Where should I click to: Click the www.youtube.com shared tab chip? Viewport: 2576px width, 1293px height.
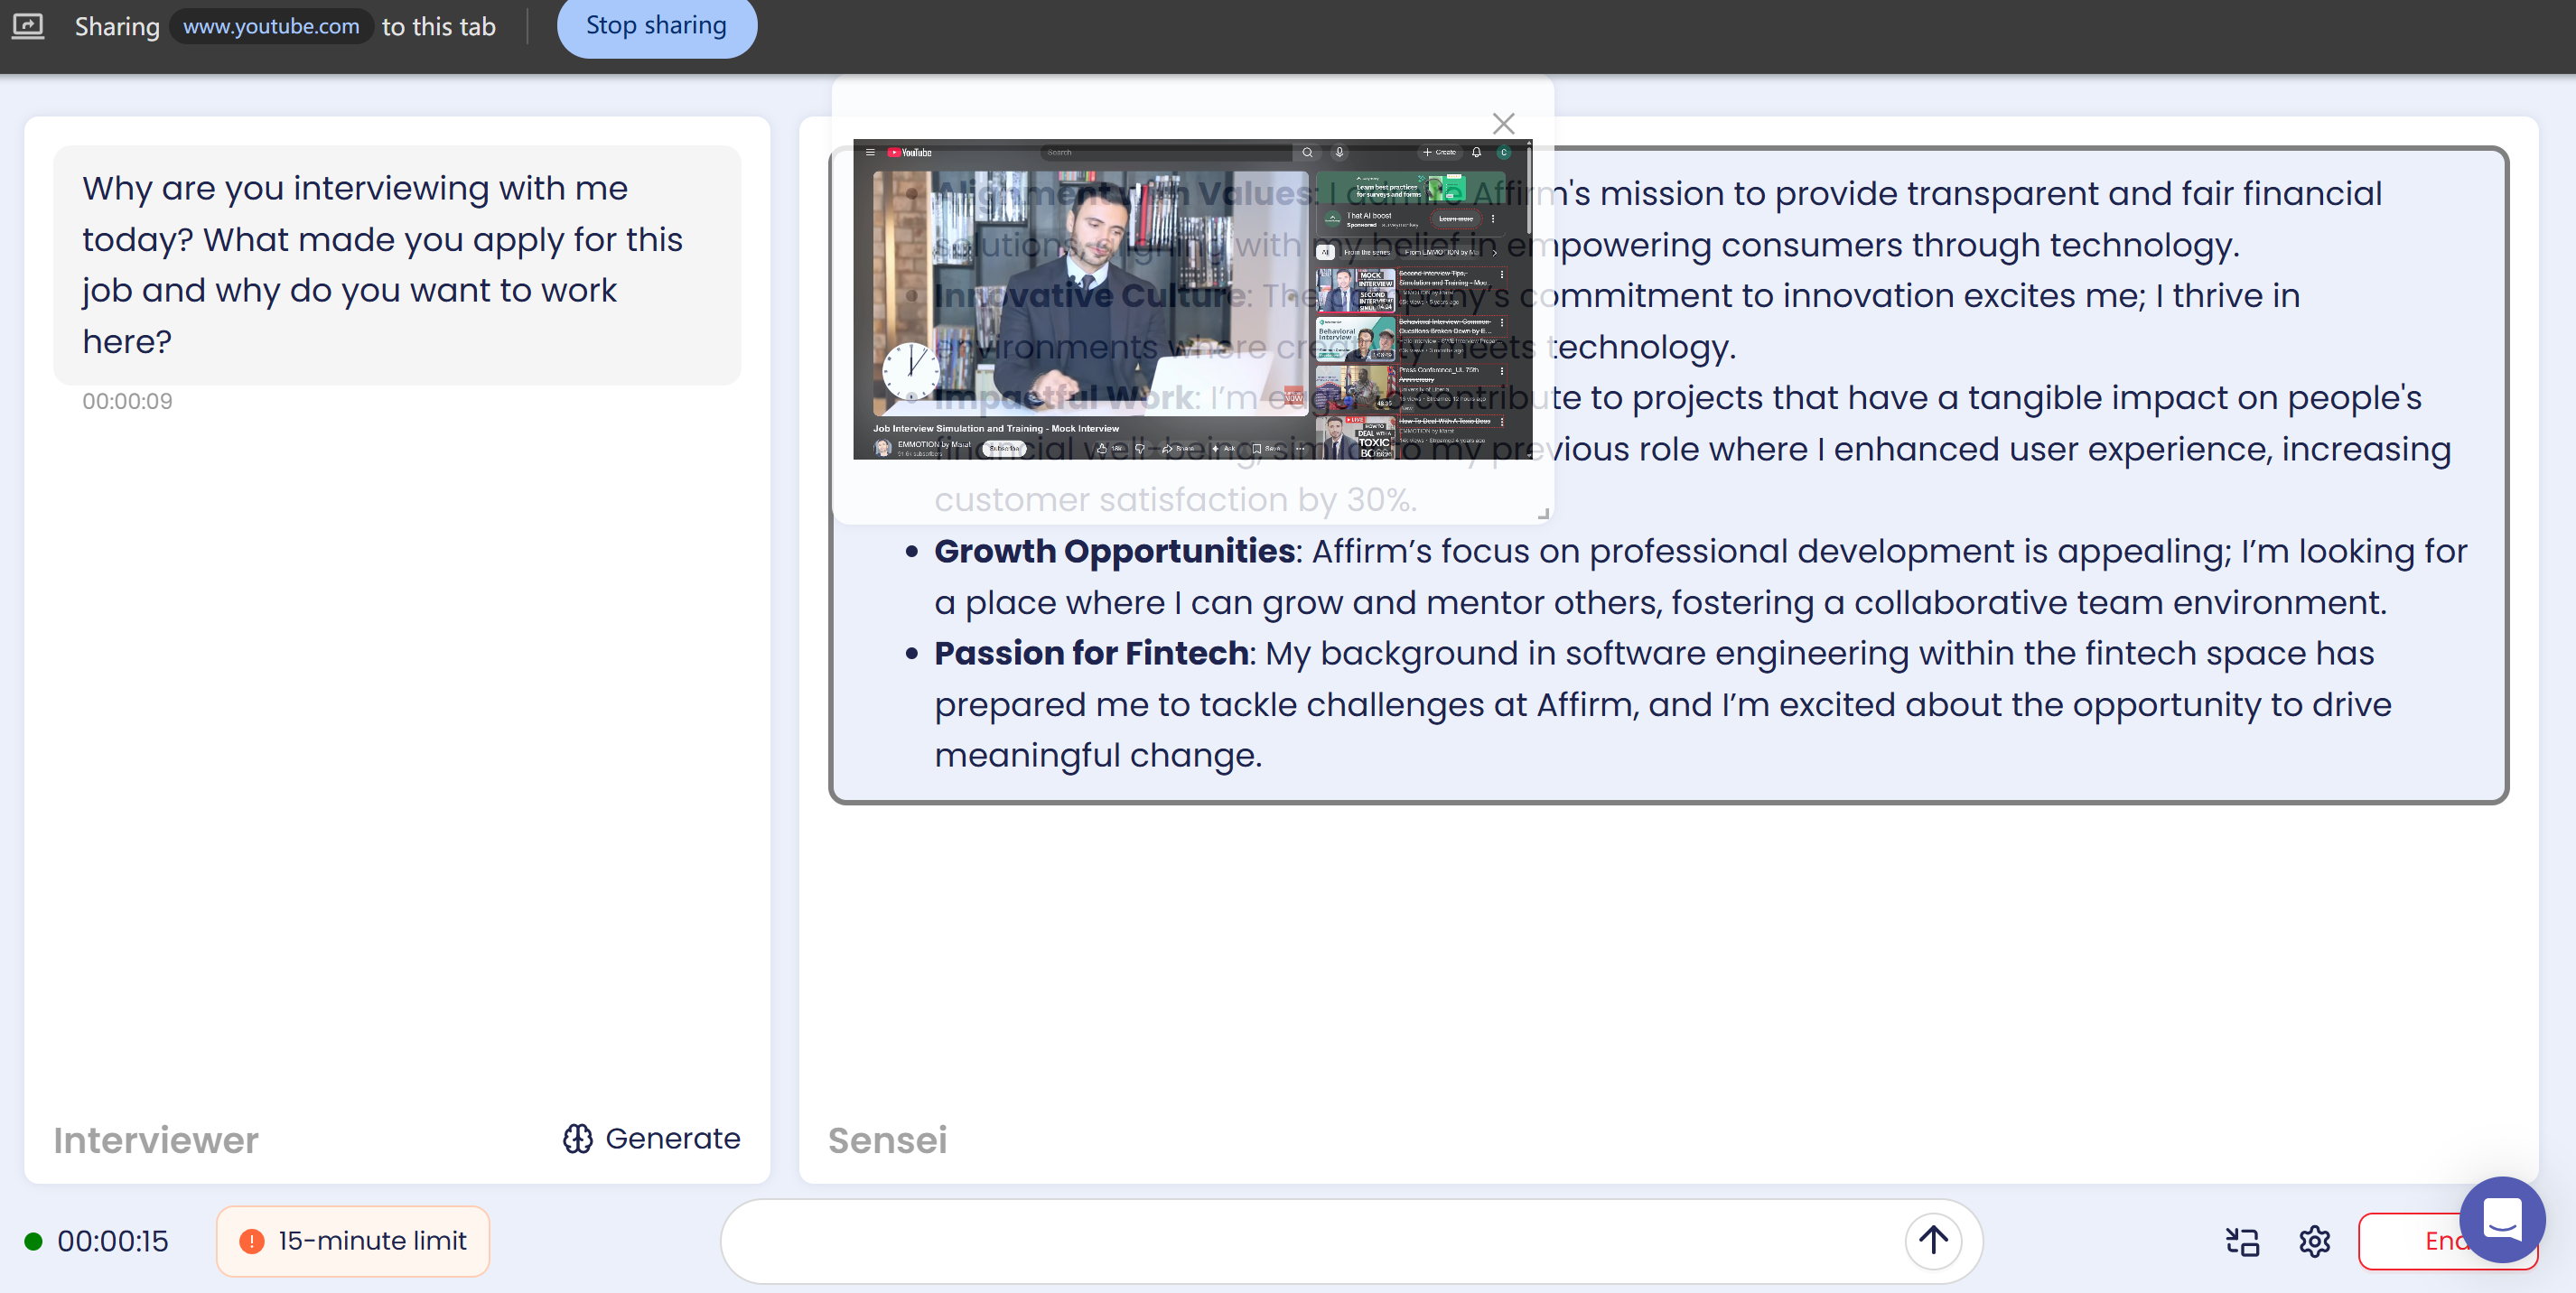point(271,26)
